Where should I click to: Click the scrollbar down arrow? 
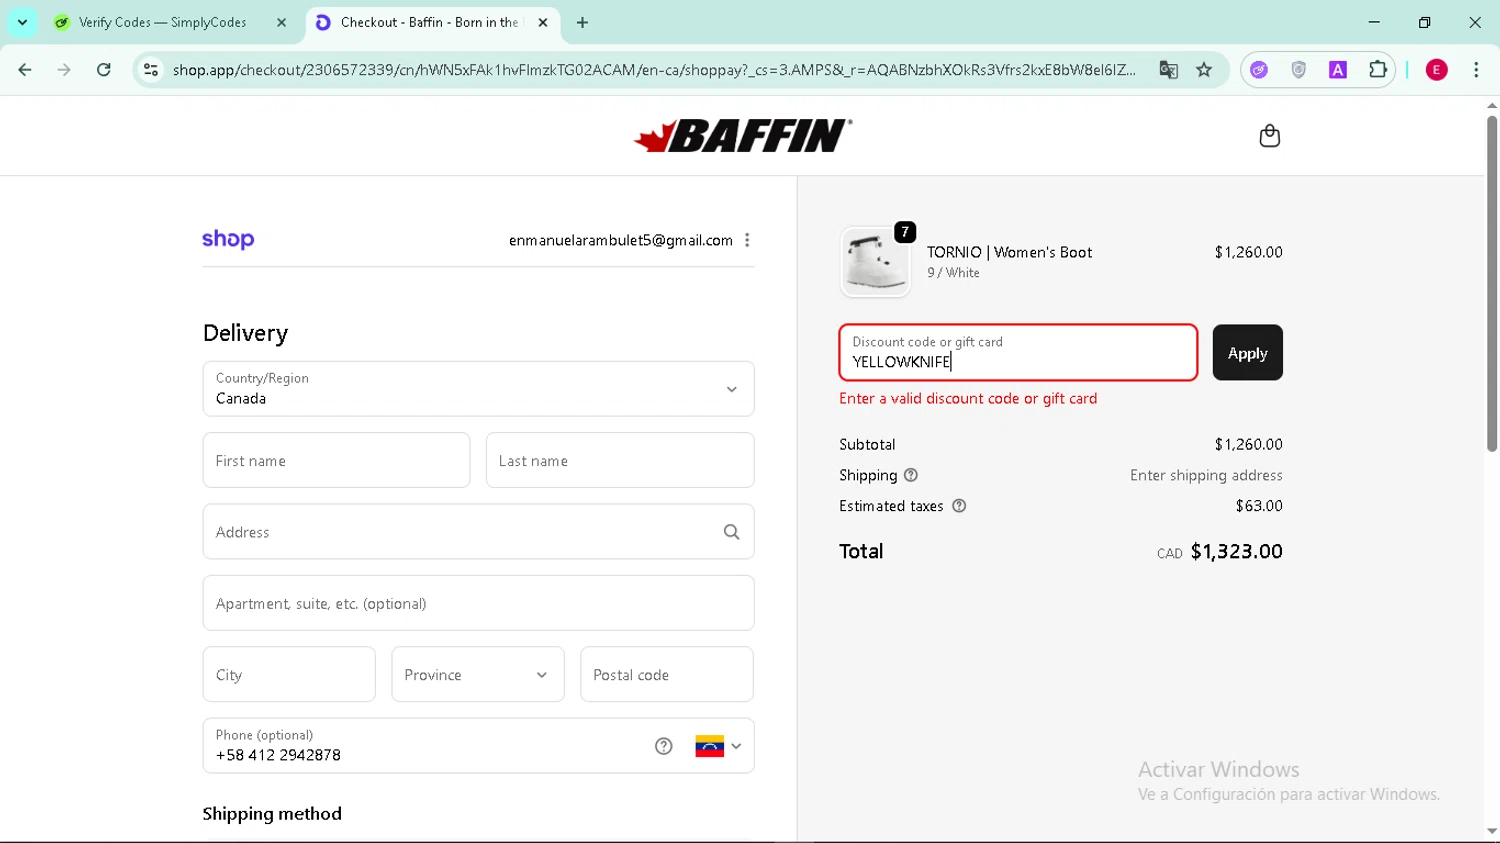point(1492,831)
